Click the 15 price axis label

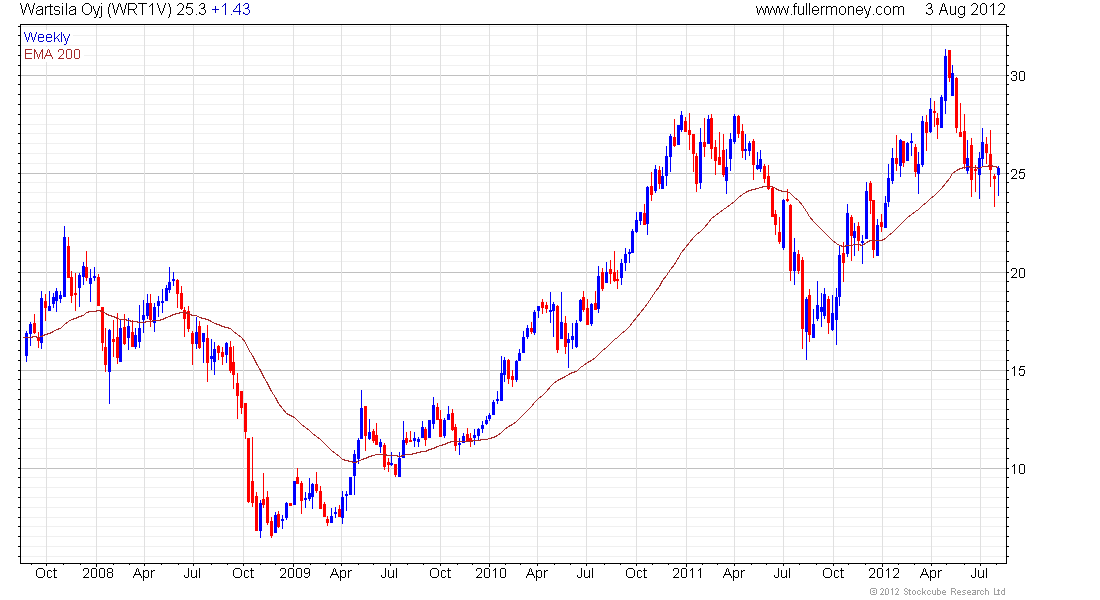point(1017,371)
